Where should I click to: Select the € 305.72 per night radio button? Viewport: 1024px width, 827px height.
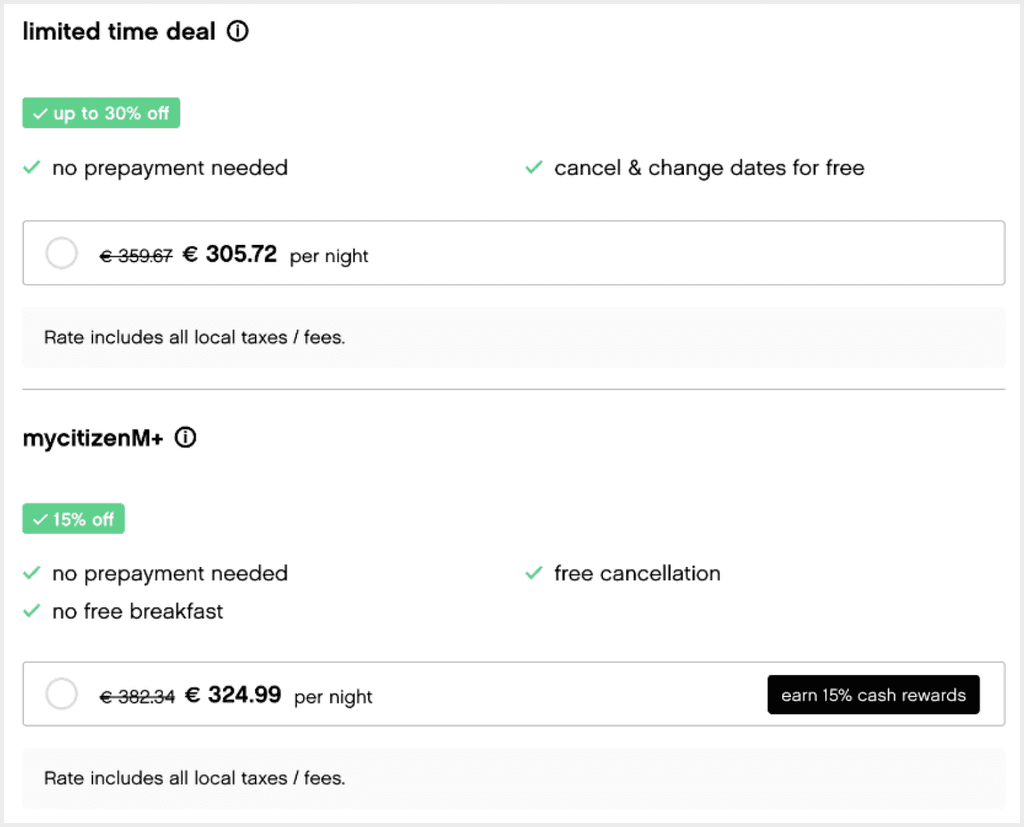[x=61, y=253]
